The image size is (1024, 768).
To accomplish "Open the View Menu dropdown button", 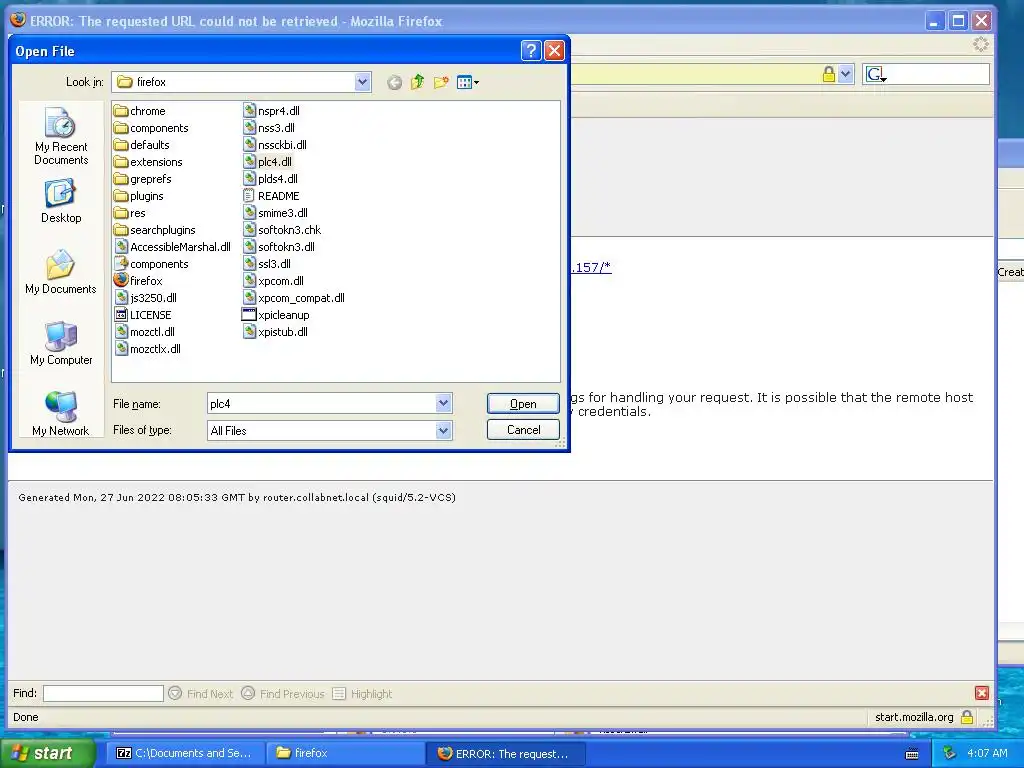I will (x=468, y=82).
